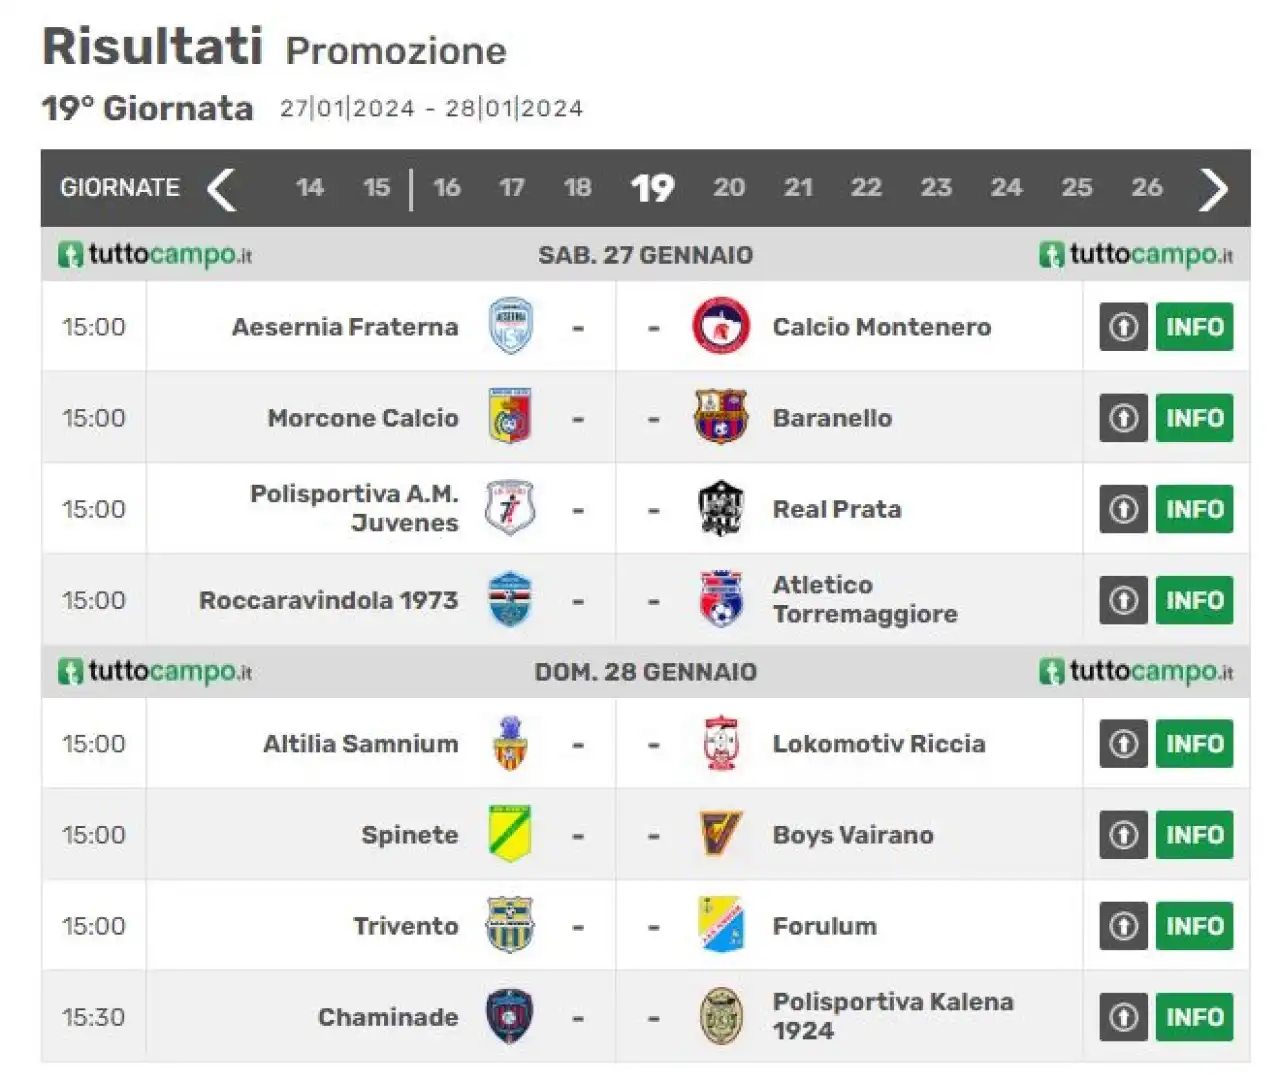Click the Calcio Montenero team crest

click(x=720, y=326)
